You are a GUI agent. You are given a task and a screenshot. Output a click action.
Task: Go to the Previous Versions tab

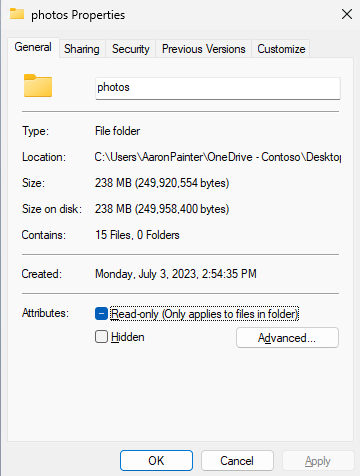(x=204, y=49)
